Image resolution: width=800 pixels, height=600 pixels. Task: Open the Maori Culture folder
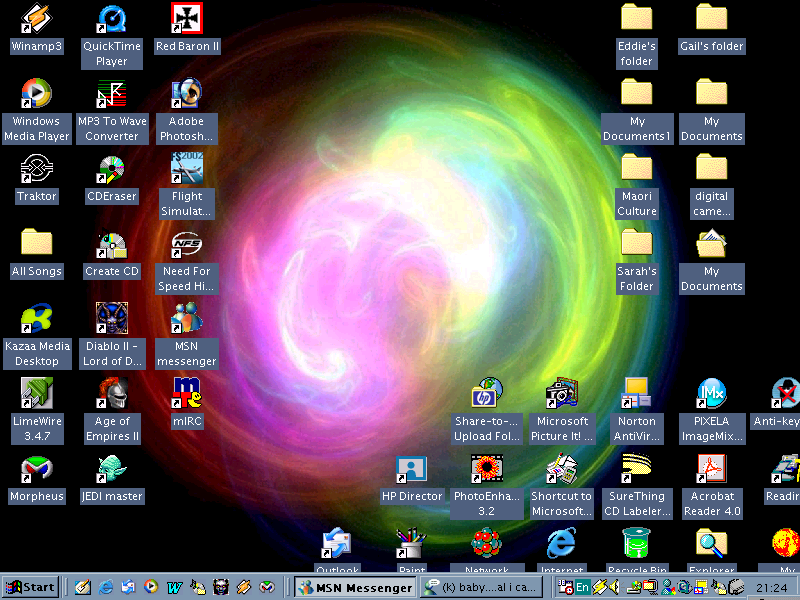(637, 169)
